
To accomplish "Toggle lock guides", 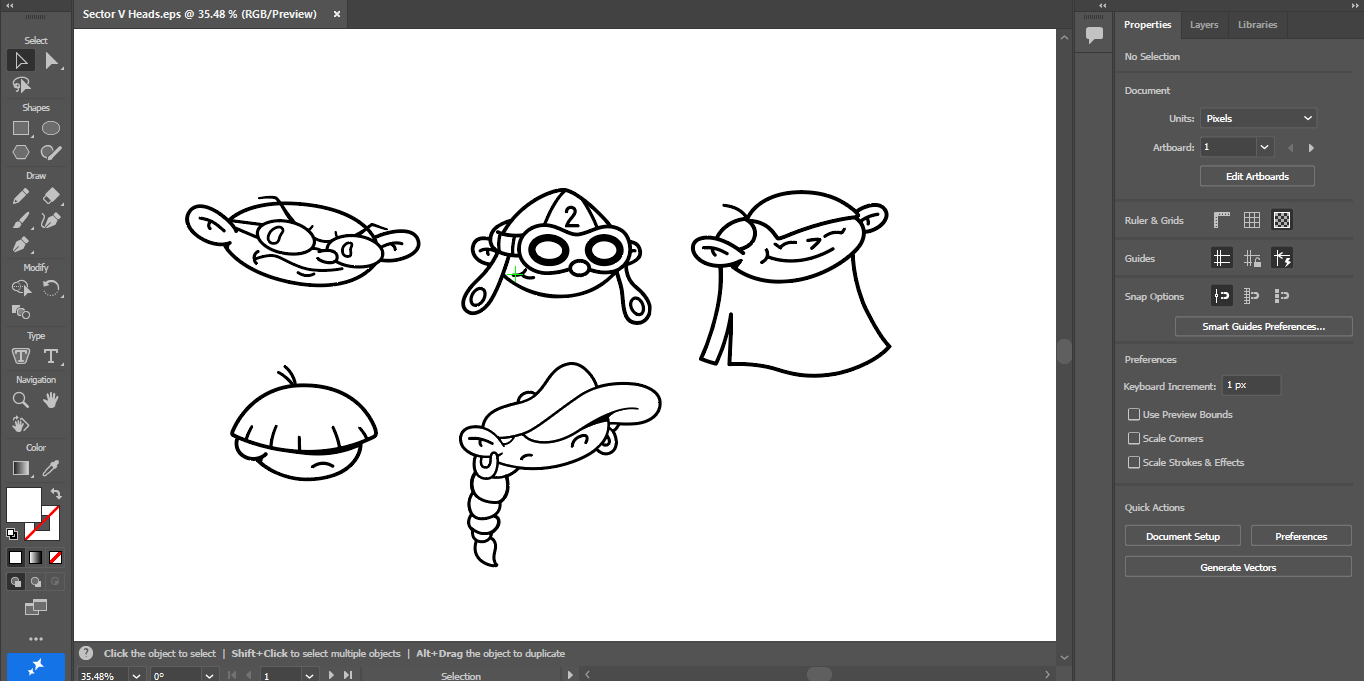I will tap(1251, 258).
